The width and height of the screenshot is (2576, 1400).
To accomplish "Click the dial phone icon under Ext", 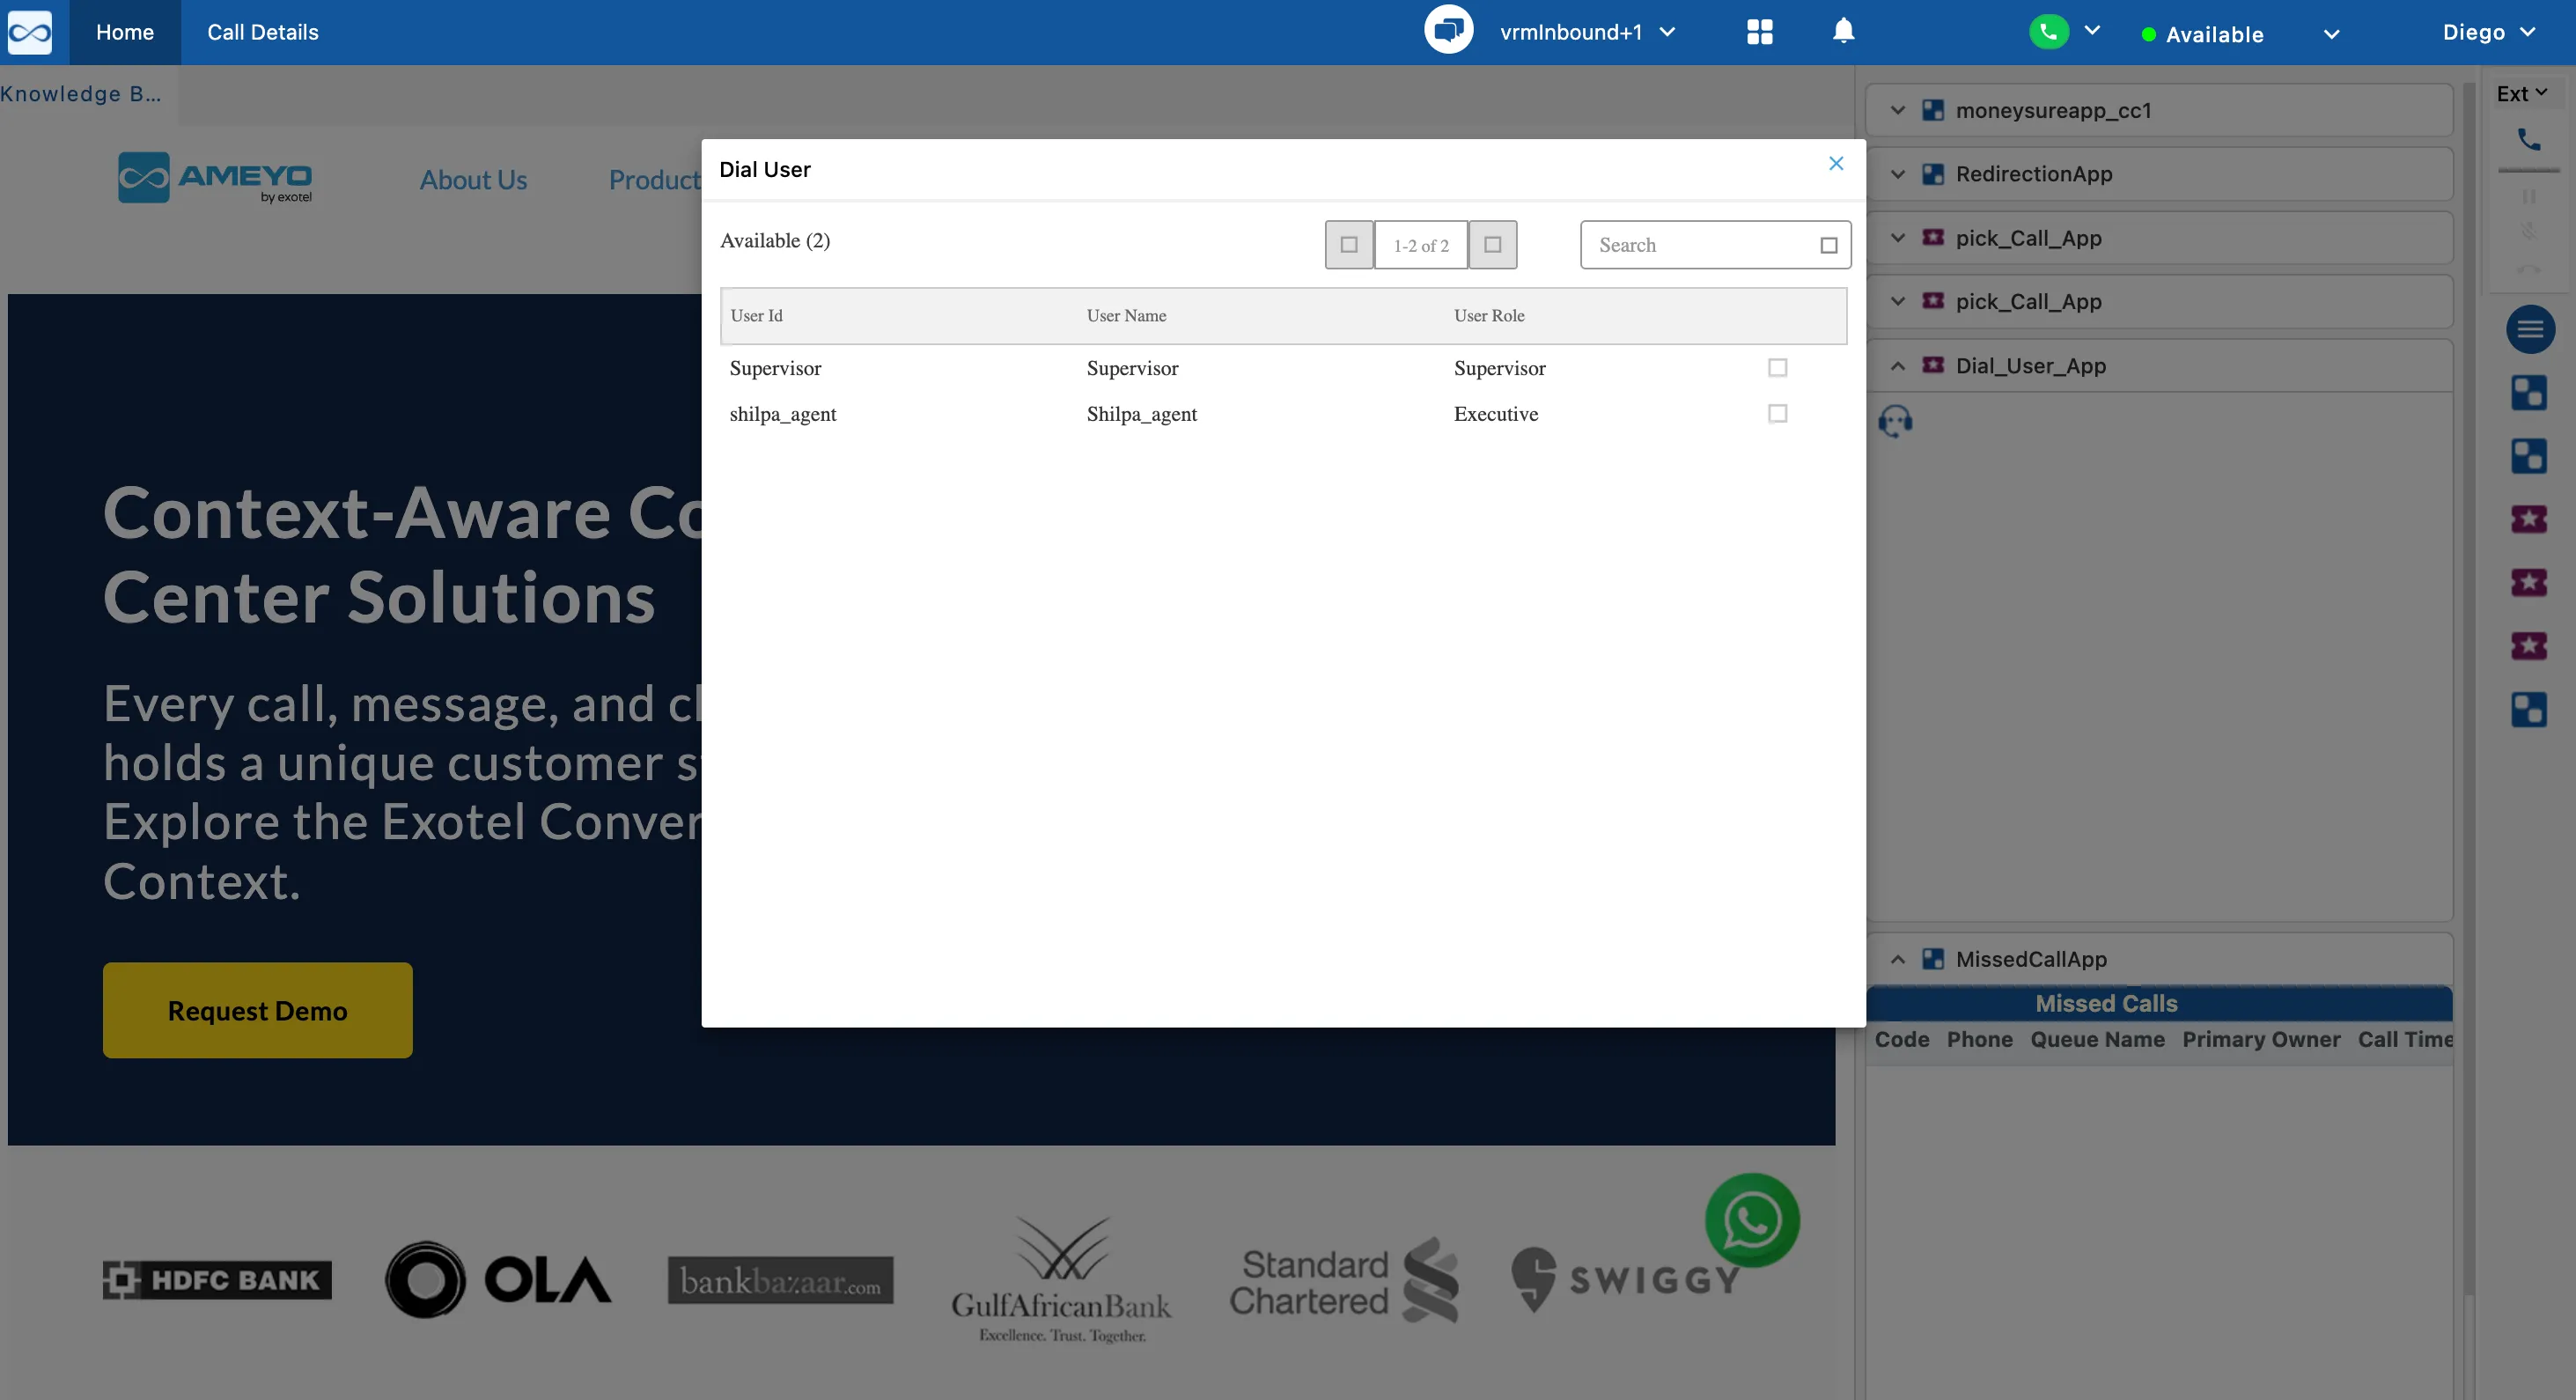I will click(x=2528, y=139).
